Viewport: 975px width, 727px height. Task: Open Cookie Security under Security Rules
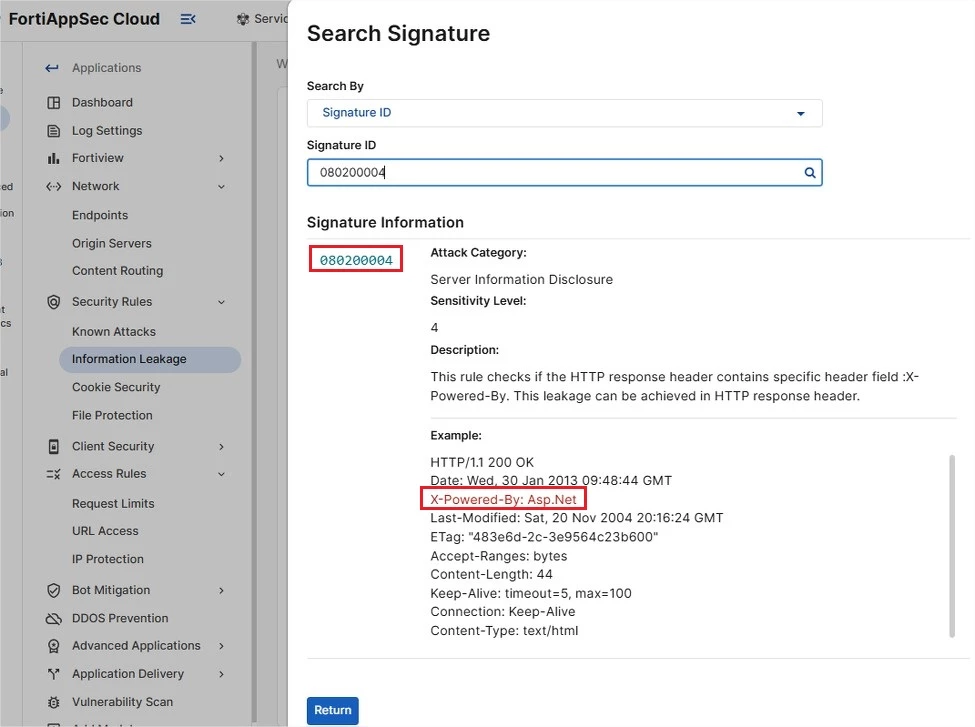coord(116,387)
